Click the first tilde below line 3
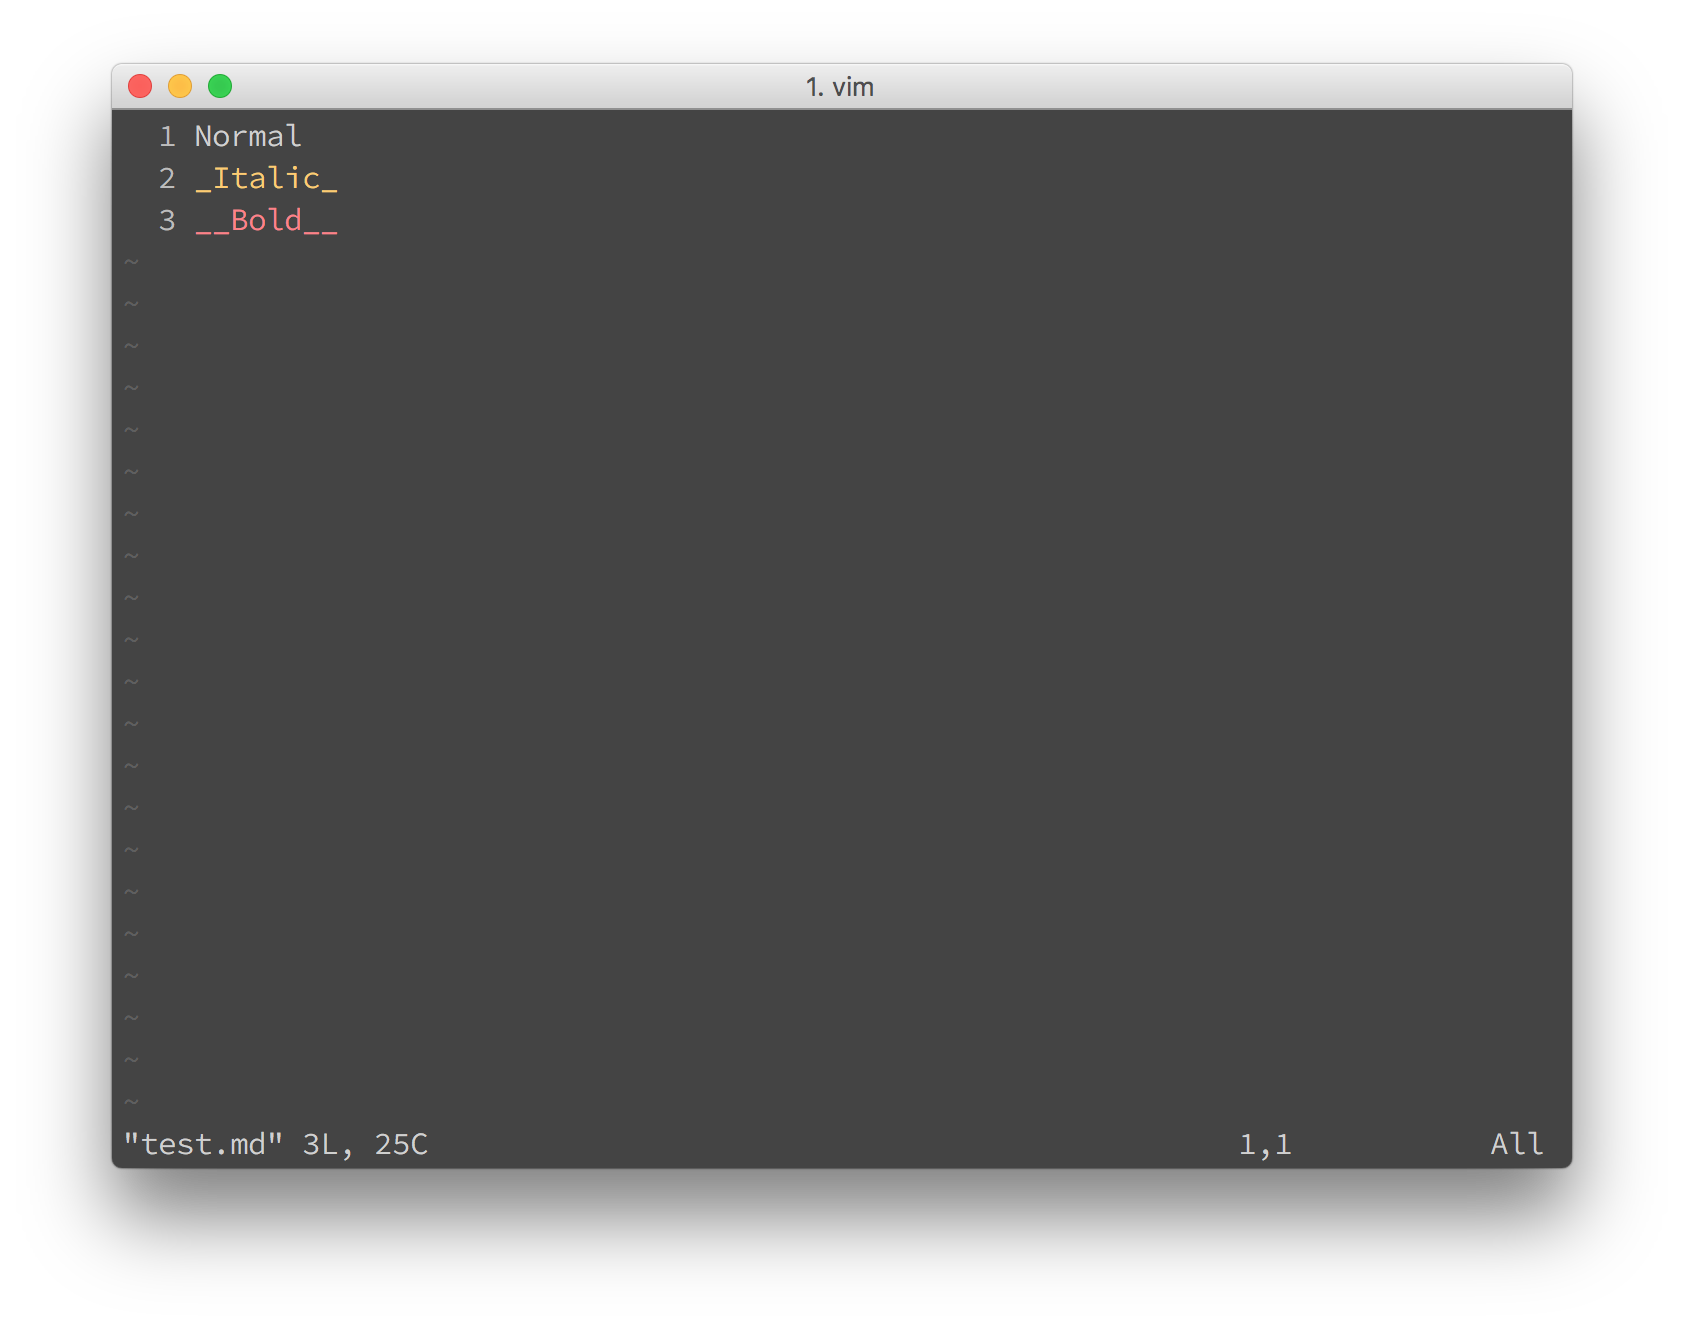Screen dimensions: 1684x1328 point(131,262)
